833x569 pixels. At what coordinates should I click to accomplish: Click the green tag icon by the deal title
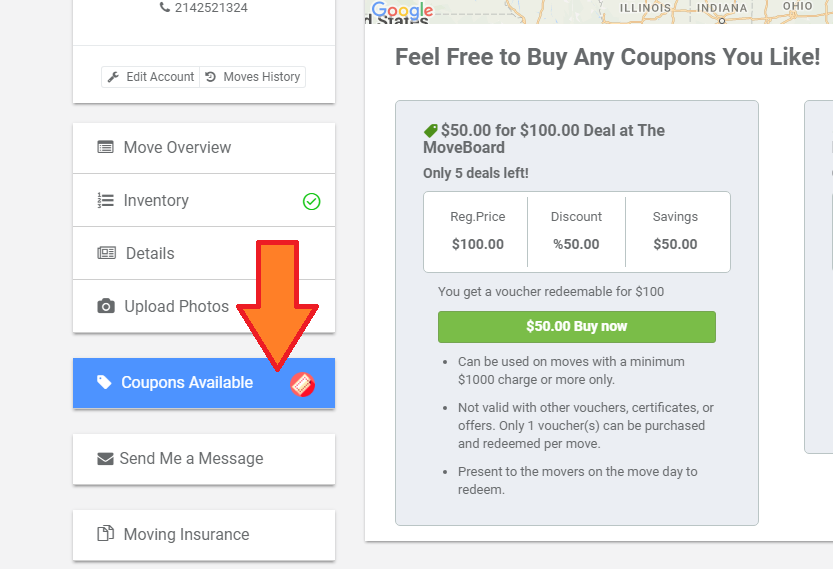(x=430, y=130)
